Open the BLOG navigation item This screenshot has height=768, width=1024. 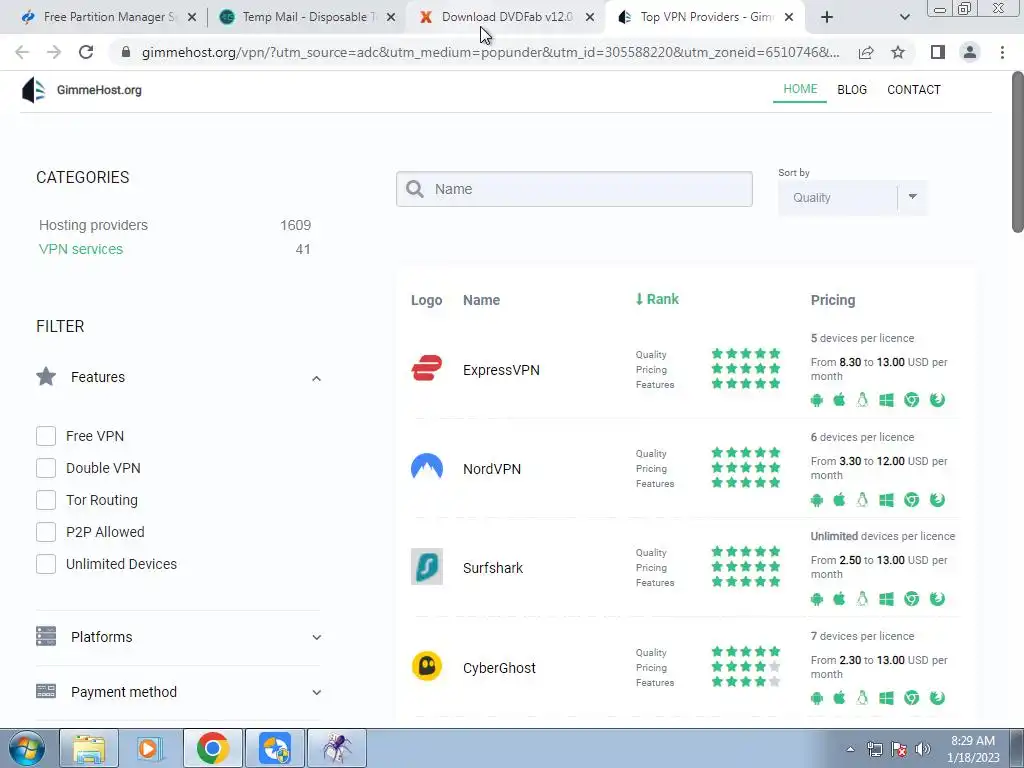tap(852, 90)
